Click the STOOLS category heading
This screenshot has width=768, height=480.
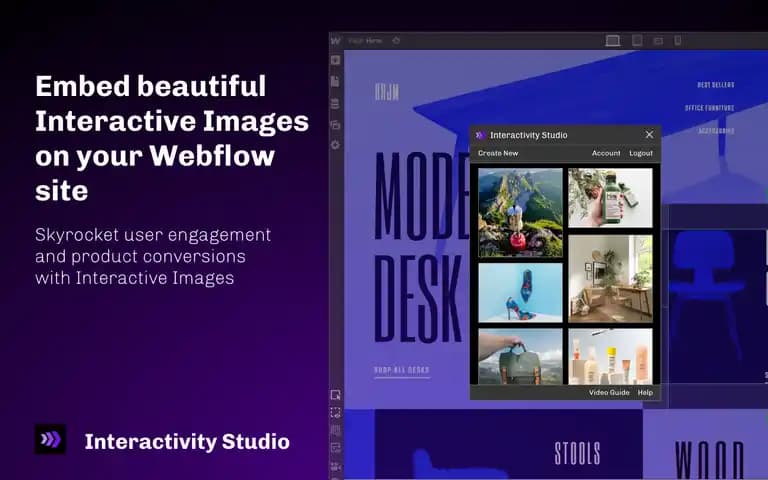[x=577, y=453]
